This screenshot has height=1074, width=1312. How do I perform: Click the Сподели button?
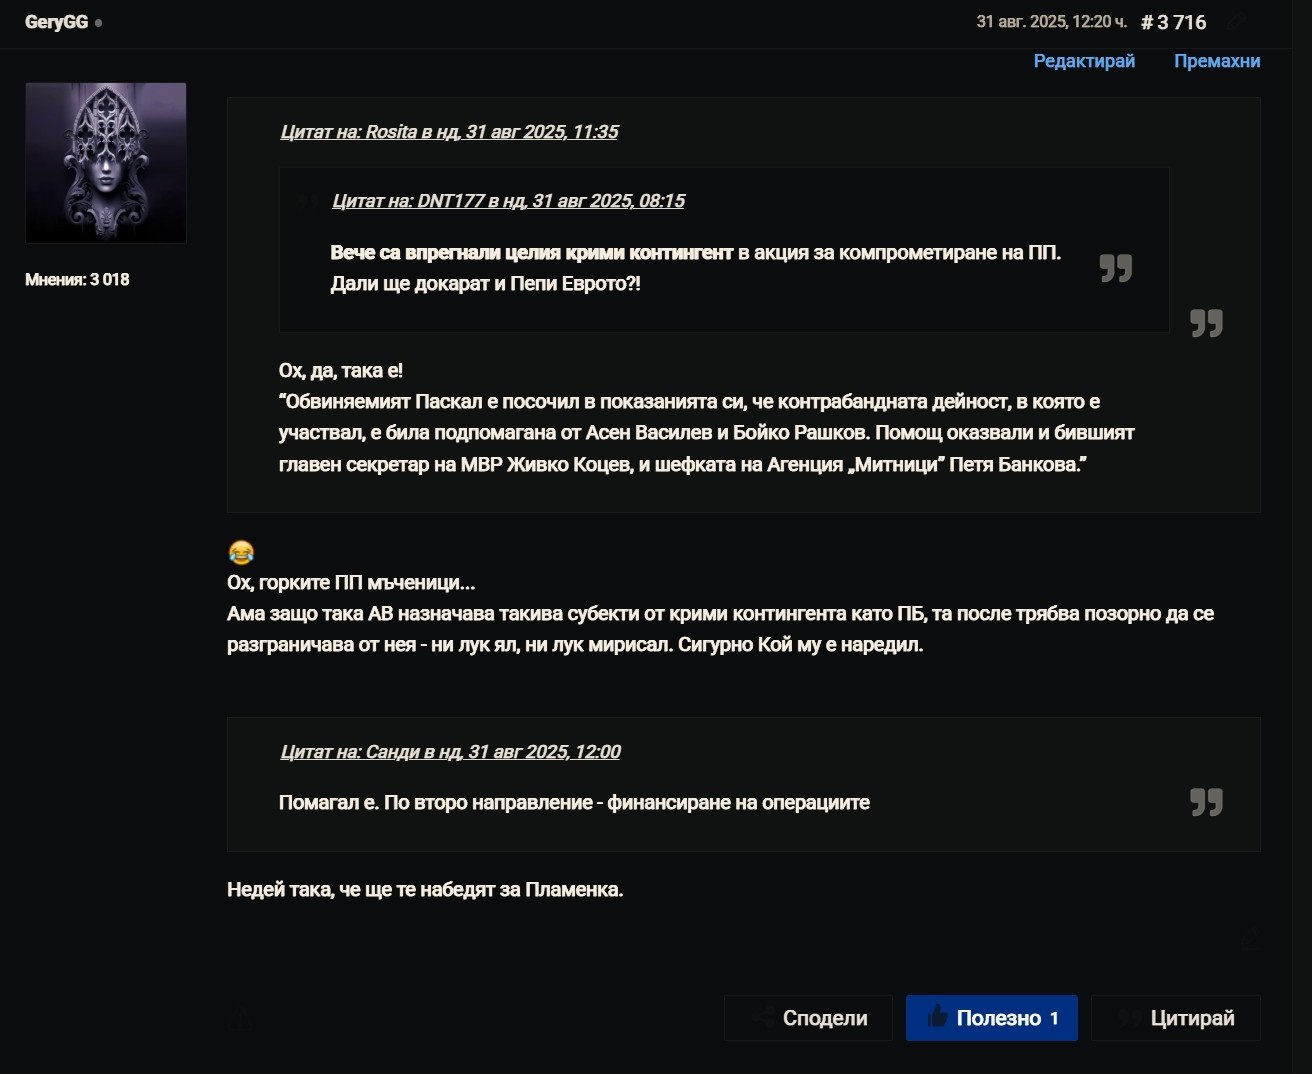click(808, 1018)
